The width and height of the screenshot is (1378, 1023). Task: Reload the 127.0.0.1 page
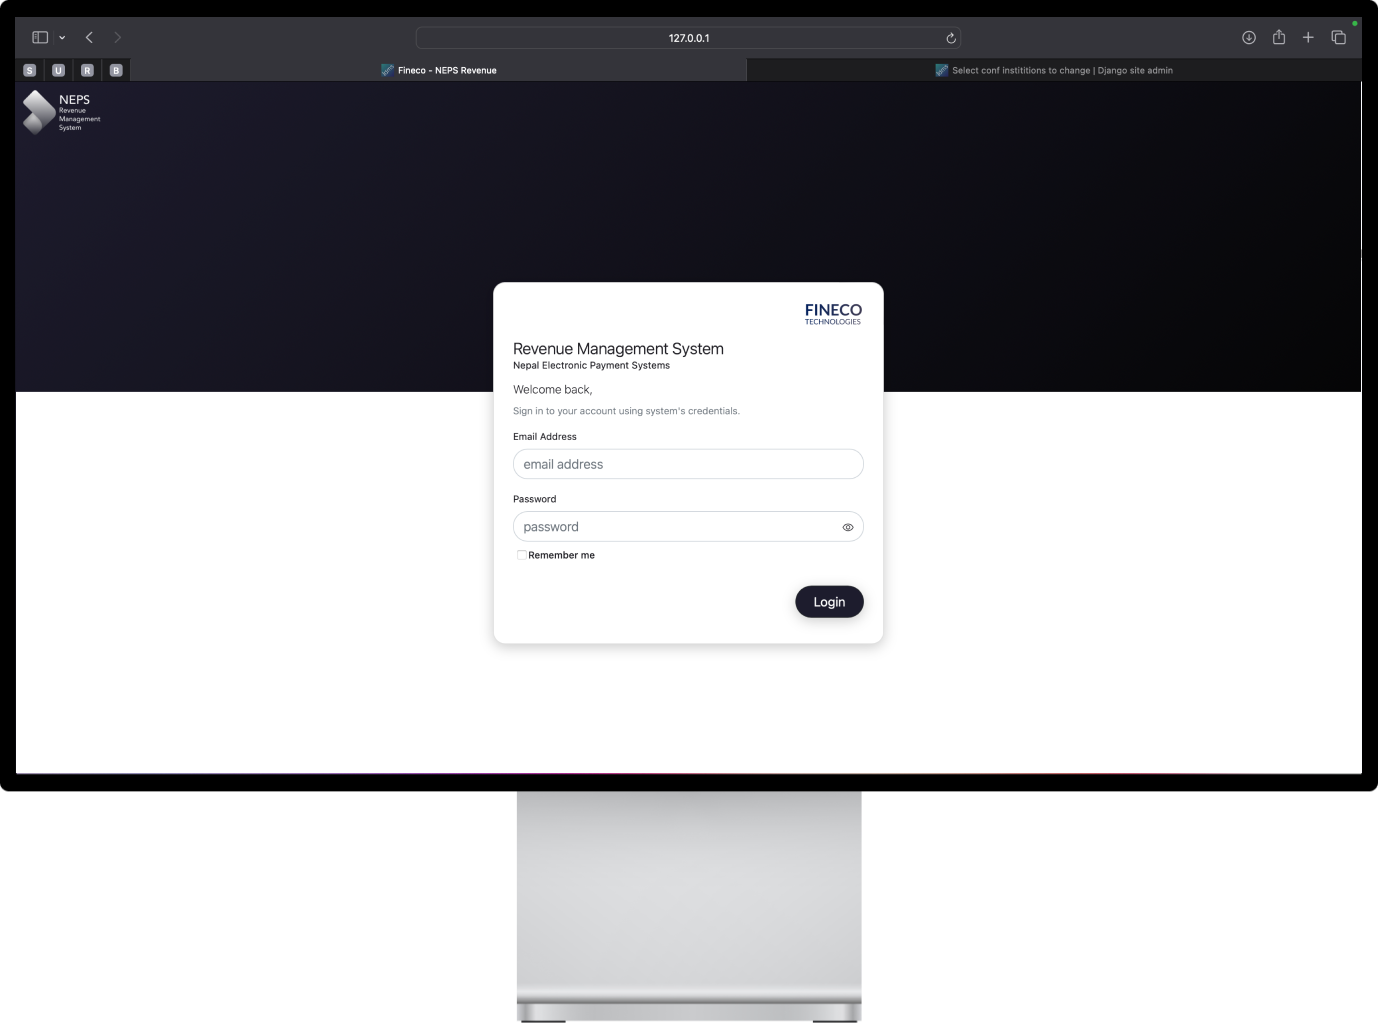[x=948, y=37]
